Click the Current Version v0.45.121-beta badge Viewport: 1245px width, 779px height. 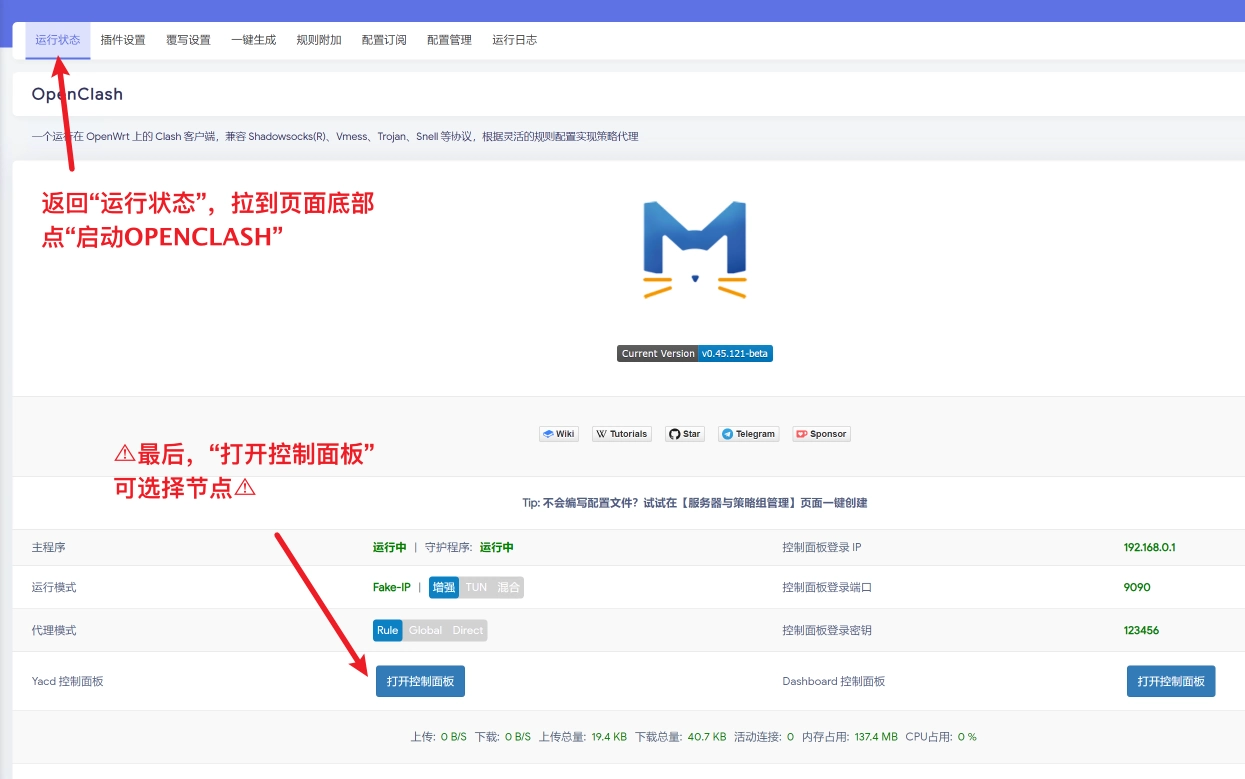pyautogui.click(x=694, y=354)
